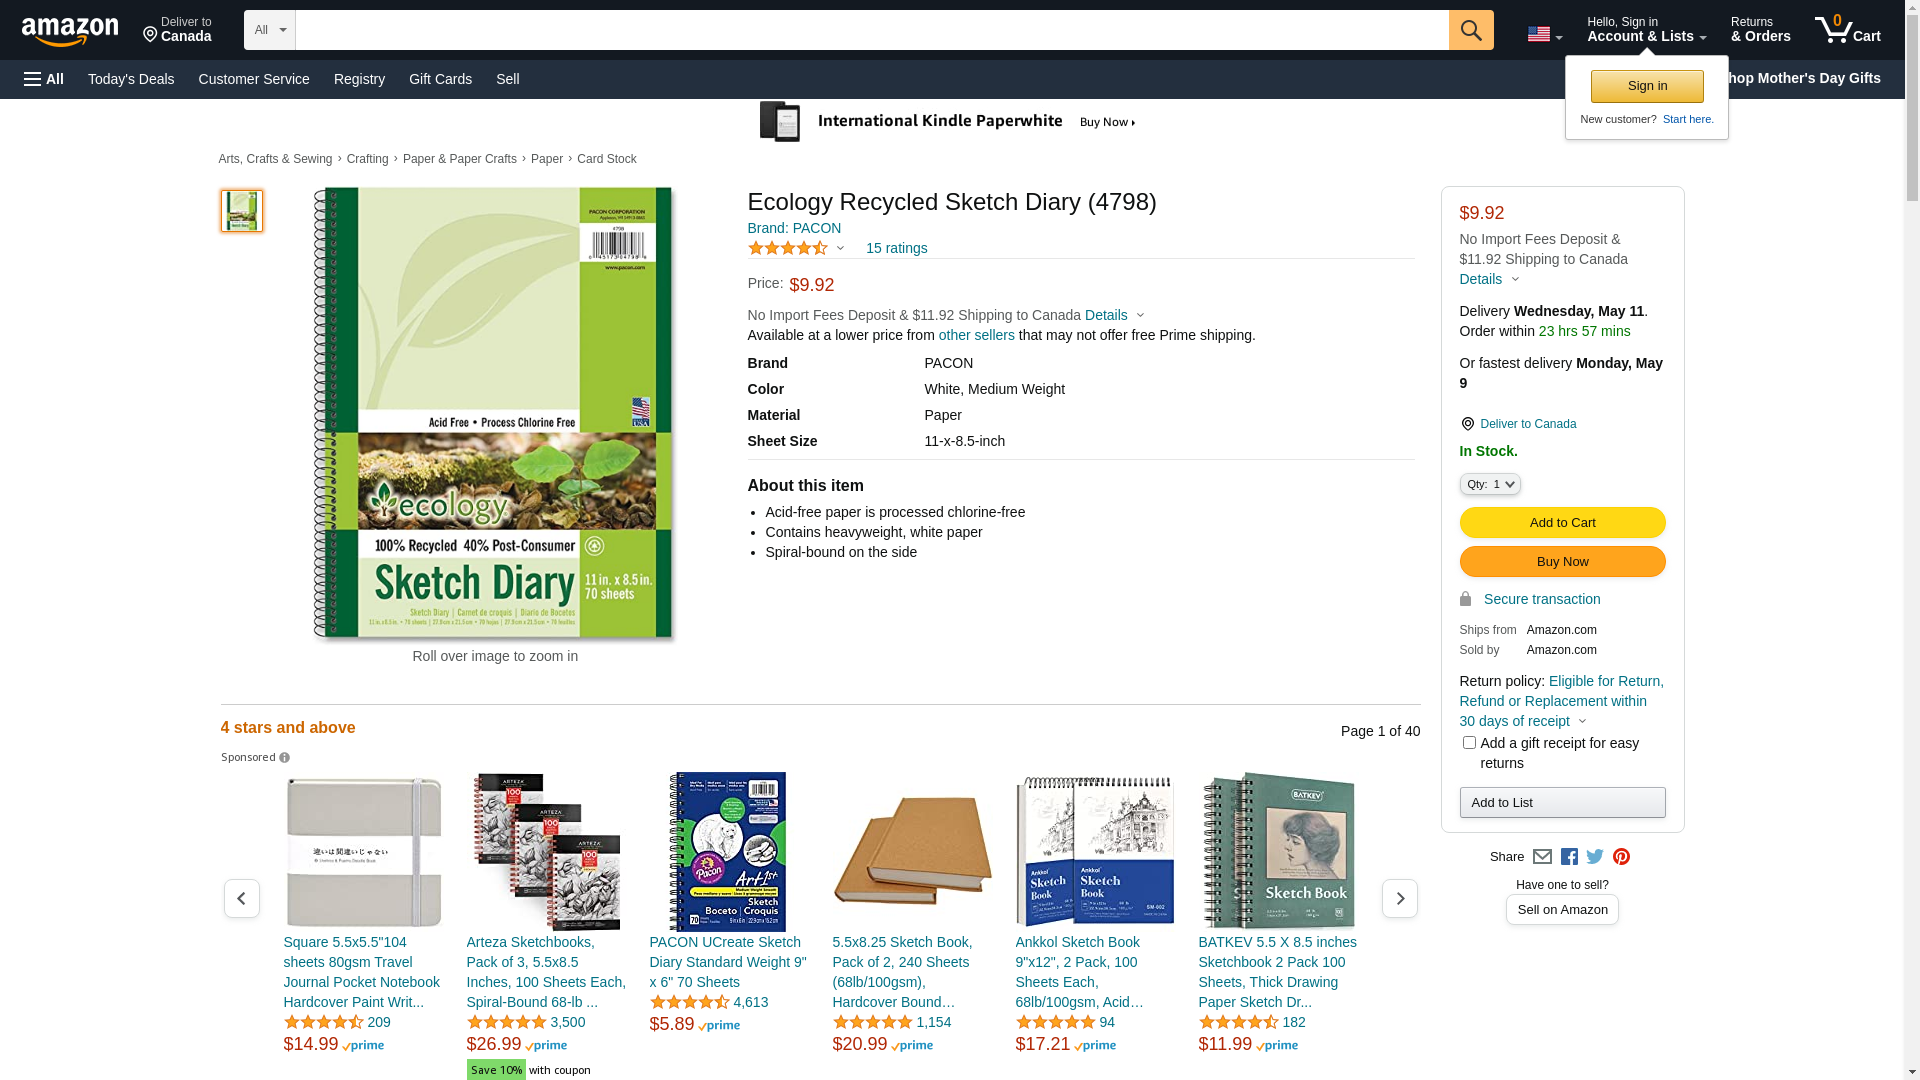Click the Add to Cart button

click(1562, 523)
